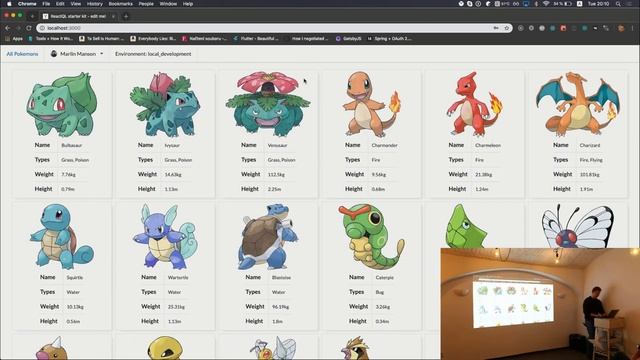Open the File menu

click(46, 4)
